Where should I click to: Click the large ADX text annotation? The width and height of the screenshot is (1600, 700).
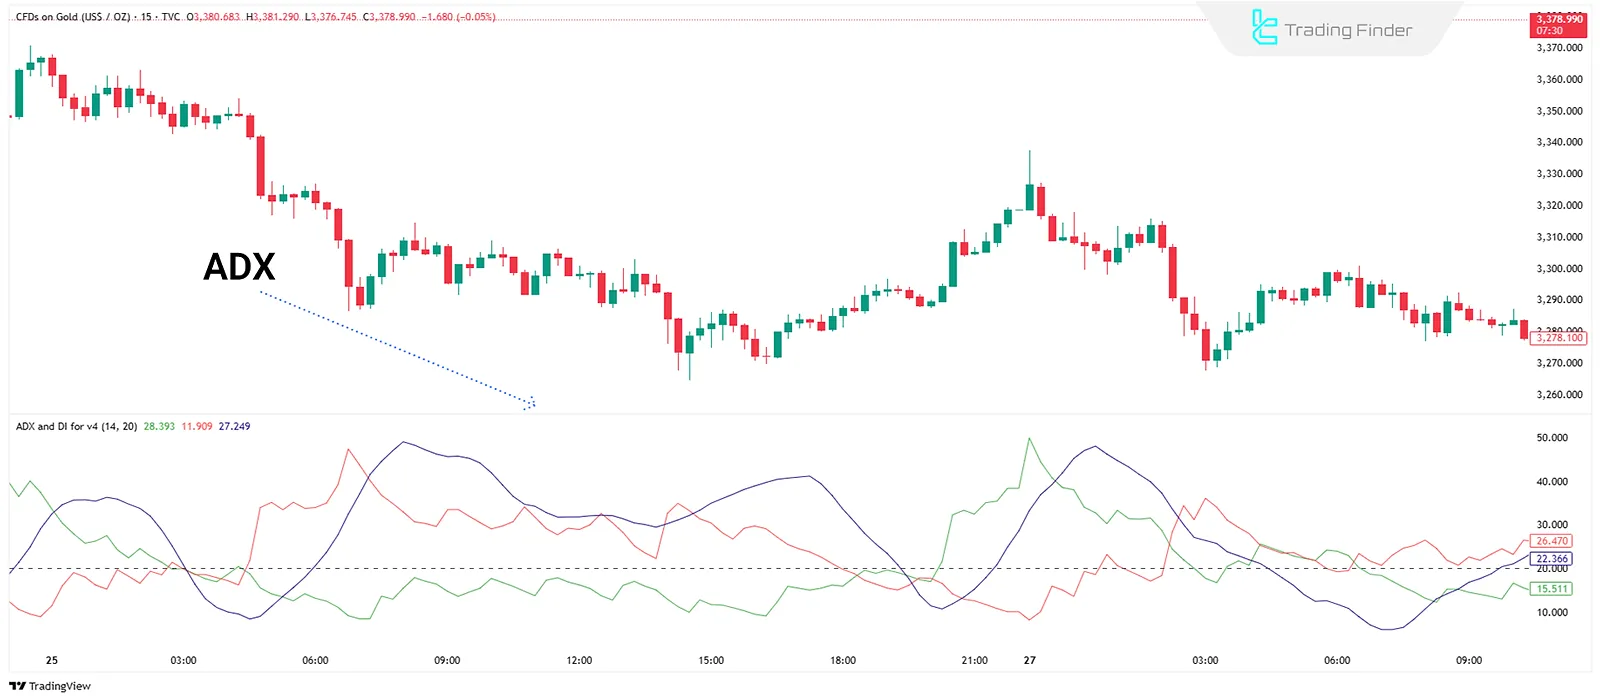coord(239,267)
